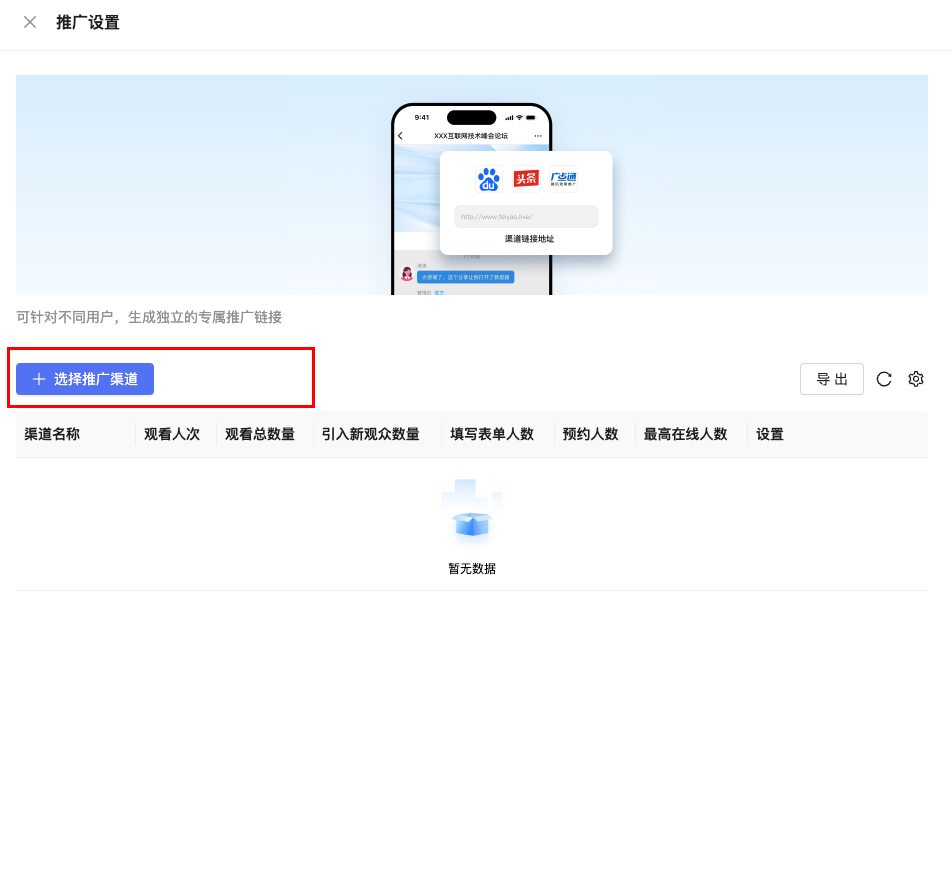Click the 填写表单人数 column header

click(492, 434)
